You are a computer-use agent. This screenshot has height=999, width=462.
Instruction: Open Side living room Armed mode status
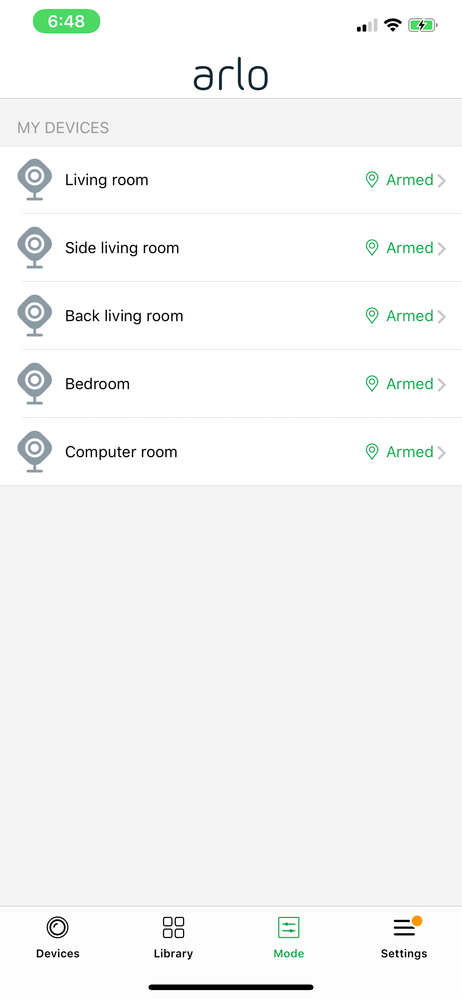tap(410, 248)
